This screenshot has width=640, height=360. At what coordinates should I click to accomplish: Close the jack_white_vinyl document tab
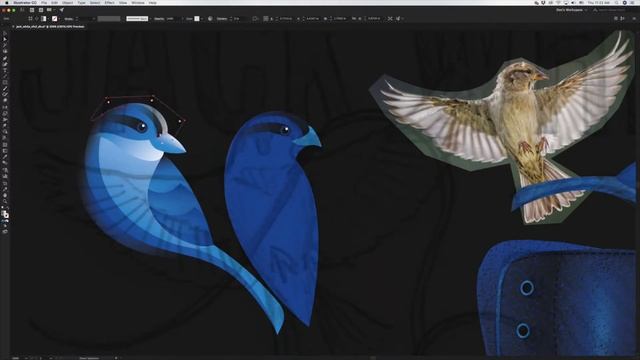tap(13, 27)
